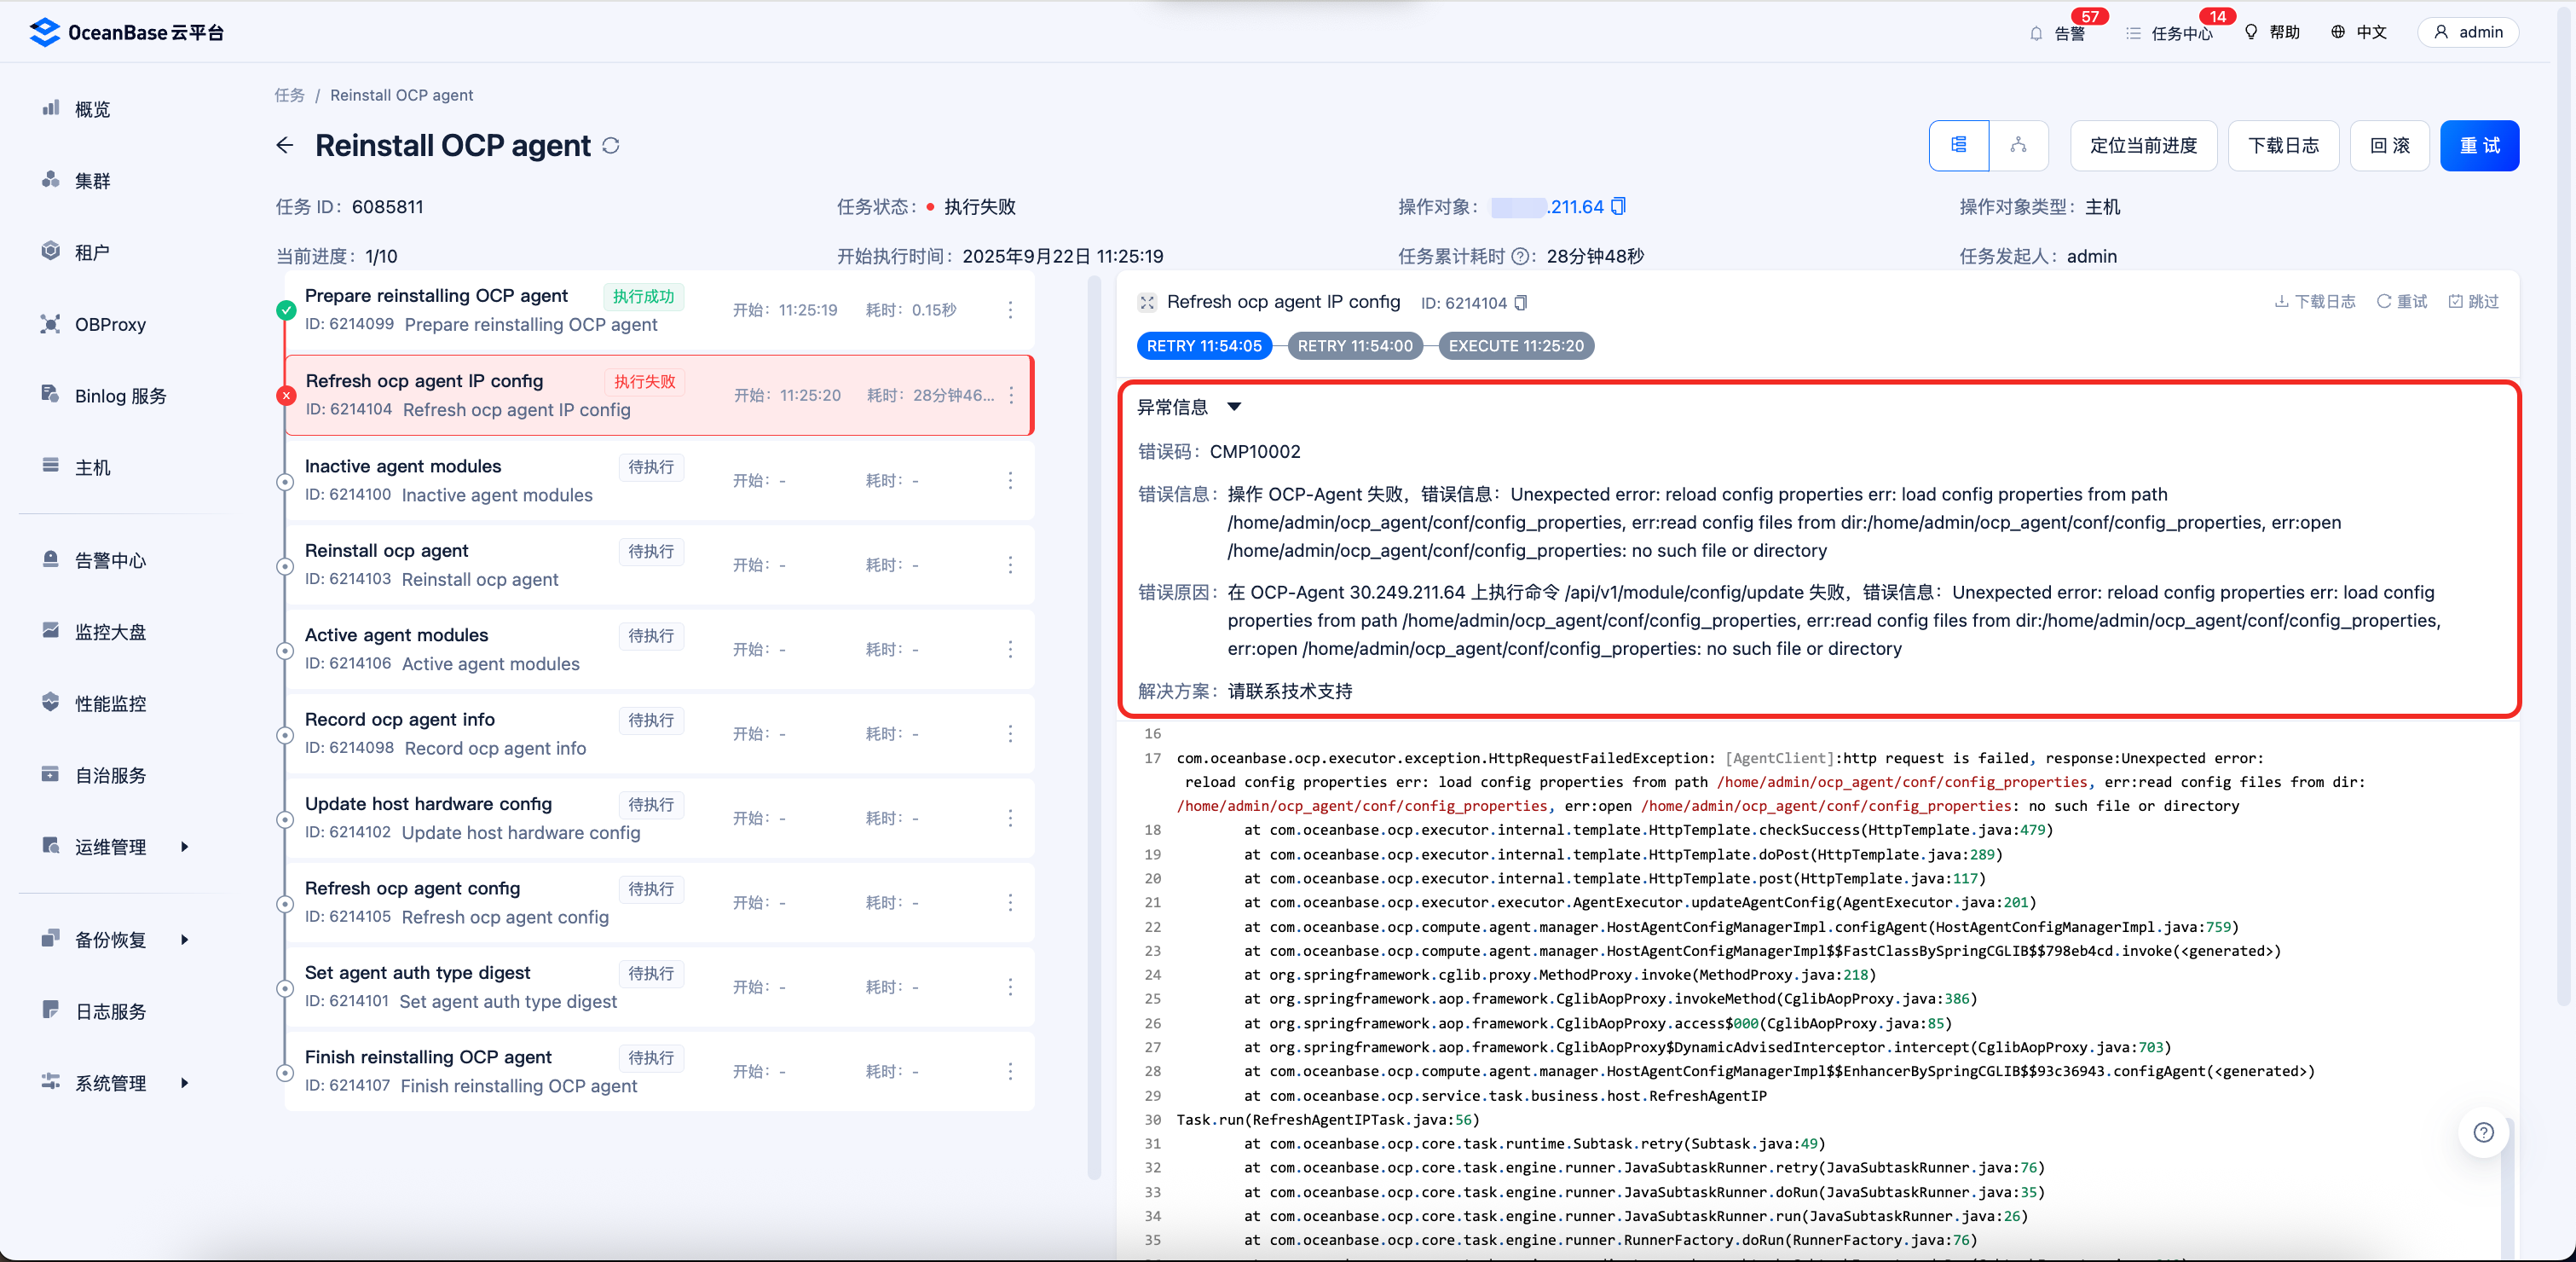
Task: Collapse the 异常信息 section arrow
Action: (x=1234, y=407)
